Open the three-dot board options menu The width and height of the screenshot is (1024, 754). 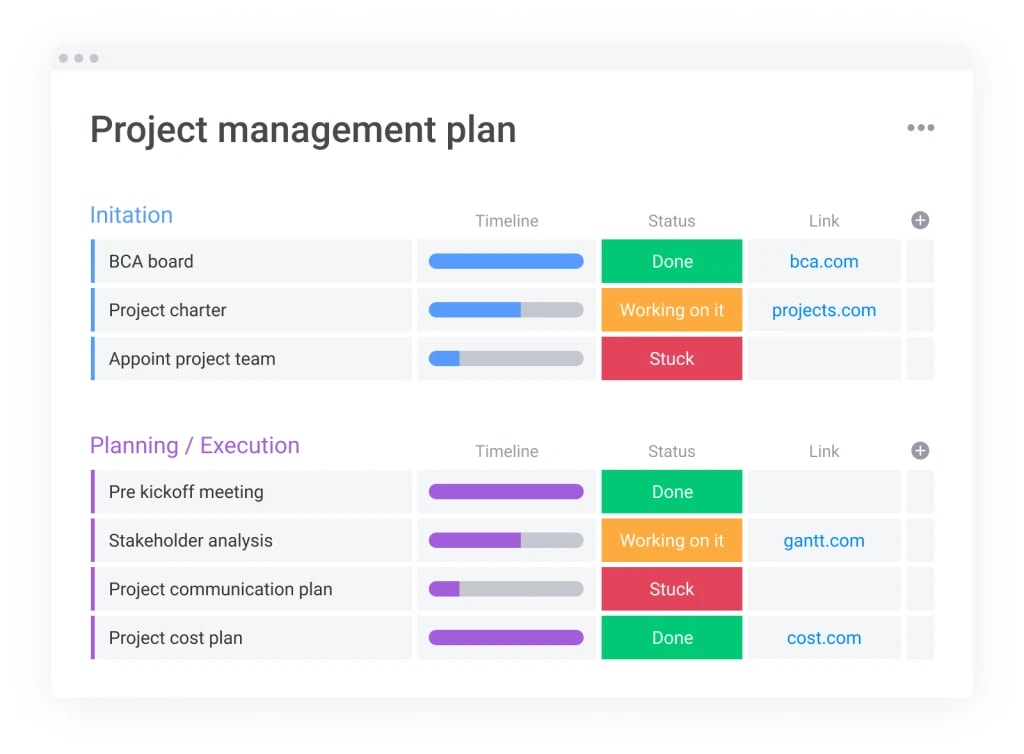920,128
